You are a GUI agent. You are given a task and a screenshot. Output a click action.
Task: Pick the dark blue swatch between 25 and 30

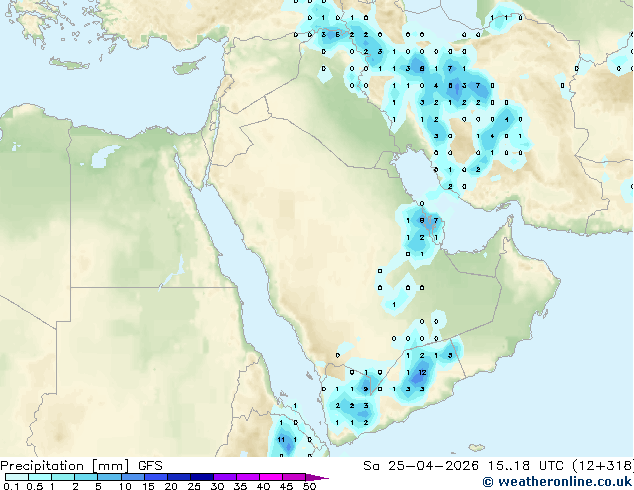click(202, 477)
